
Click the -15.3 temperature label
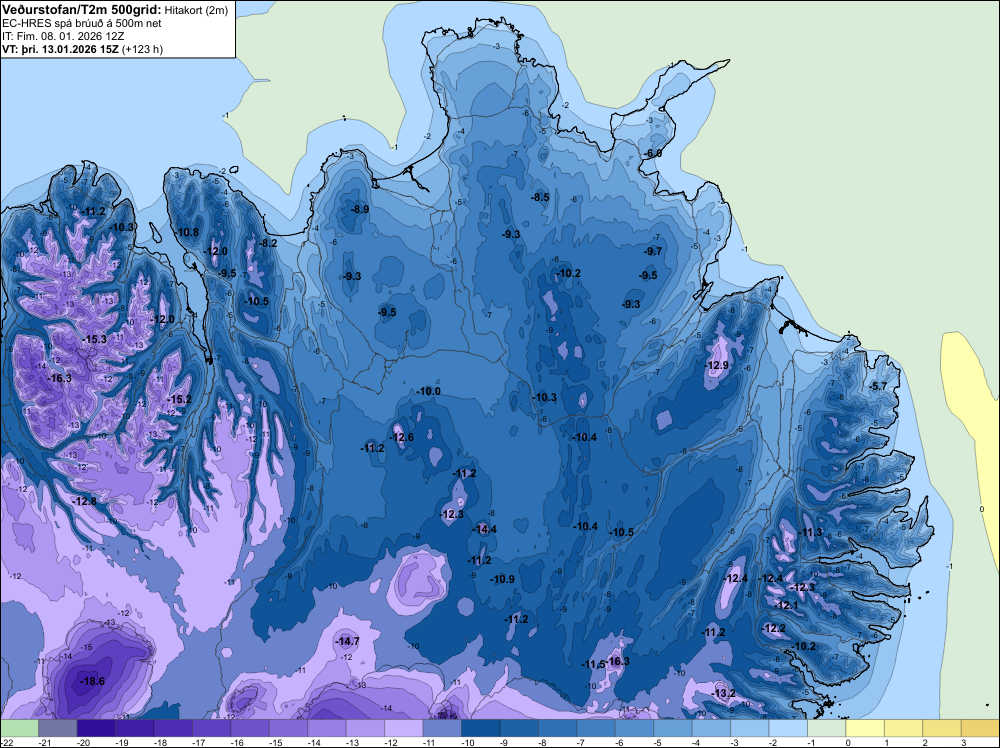click(95, 339)
